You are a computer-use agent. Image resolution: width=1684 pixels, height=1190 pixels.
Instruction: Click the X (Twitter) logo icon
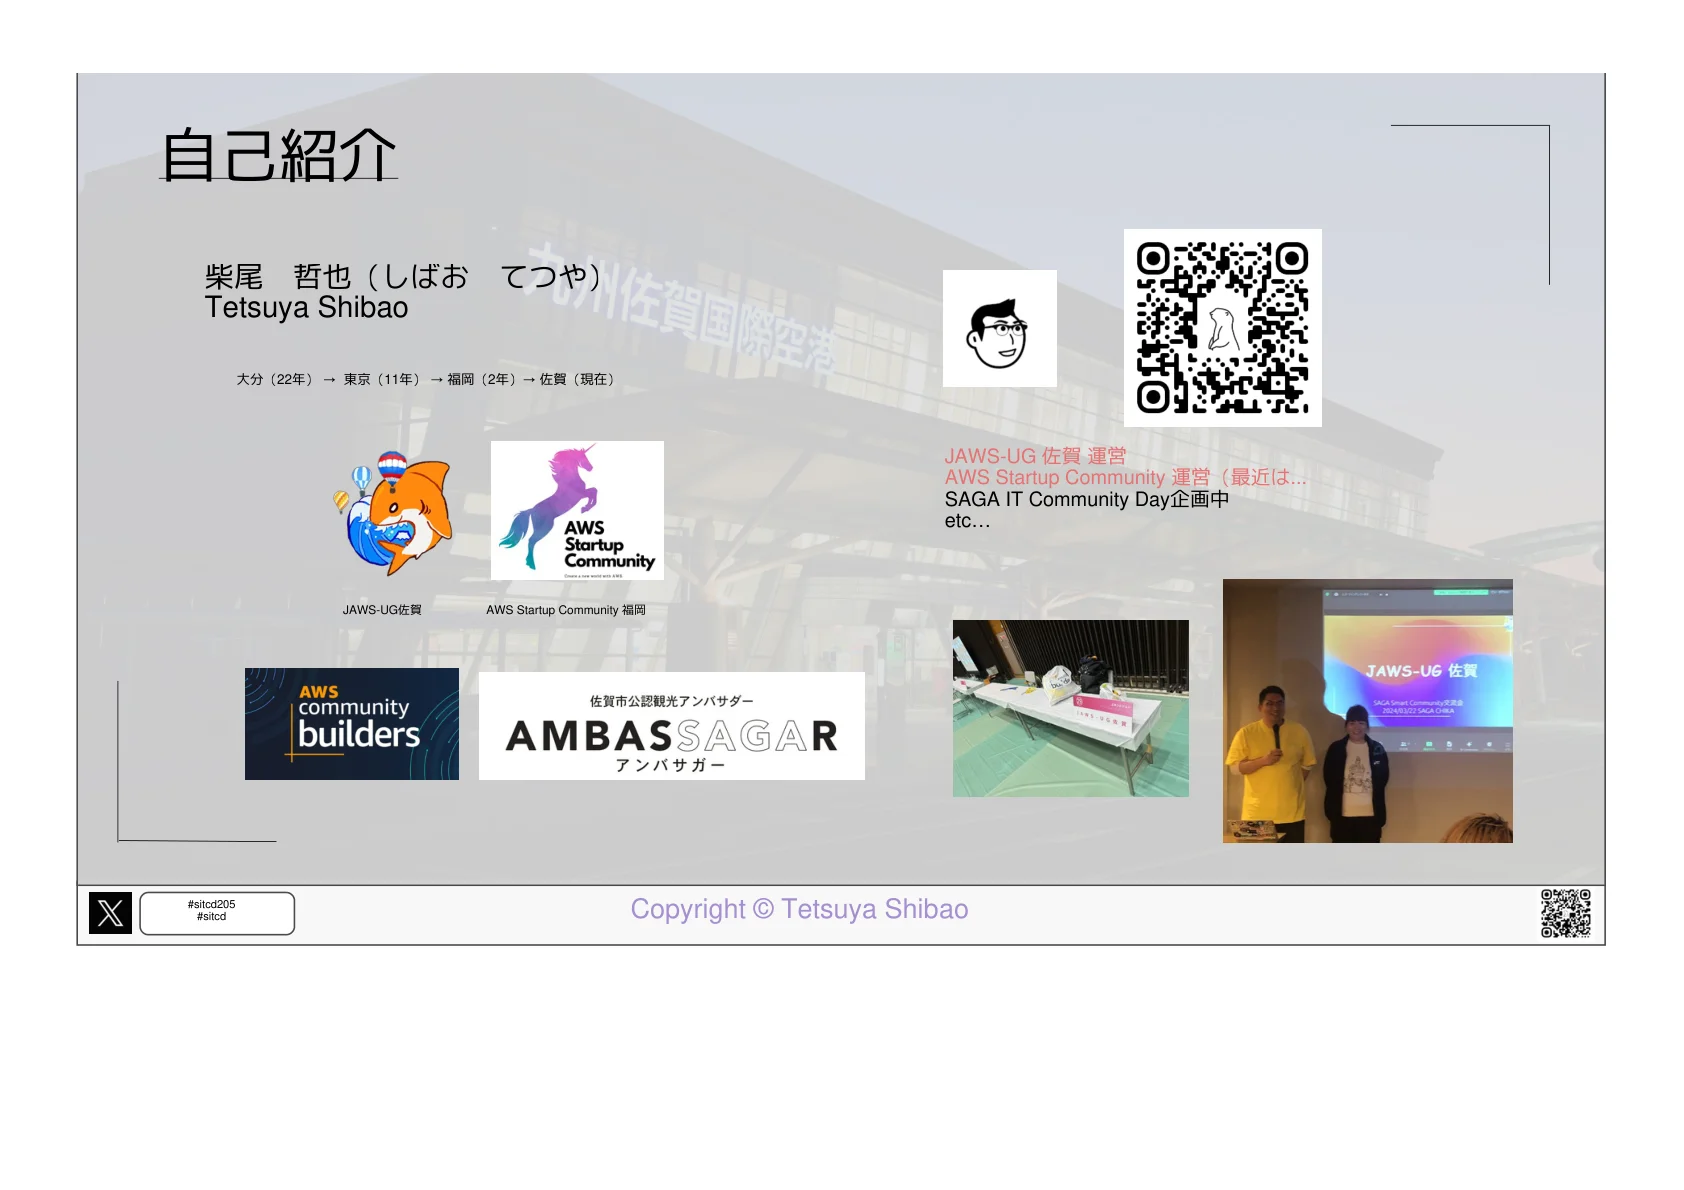click(x=110, y=913)
